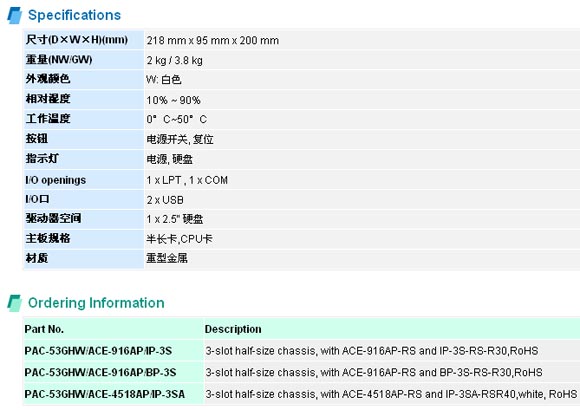This screenshot has height=410, width=580.
Task: Click the 工作温度 row label
Action: tap(48, 119)
